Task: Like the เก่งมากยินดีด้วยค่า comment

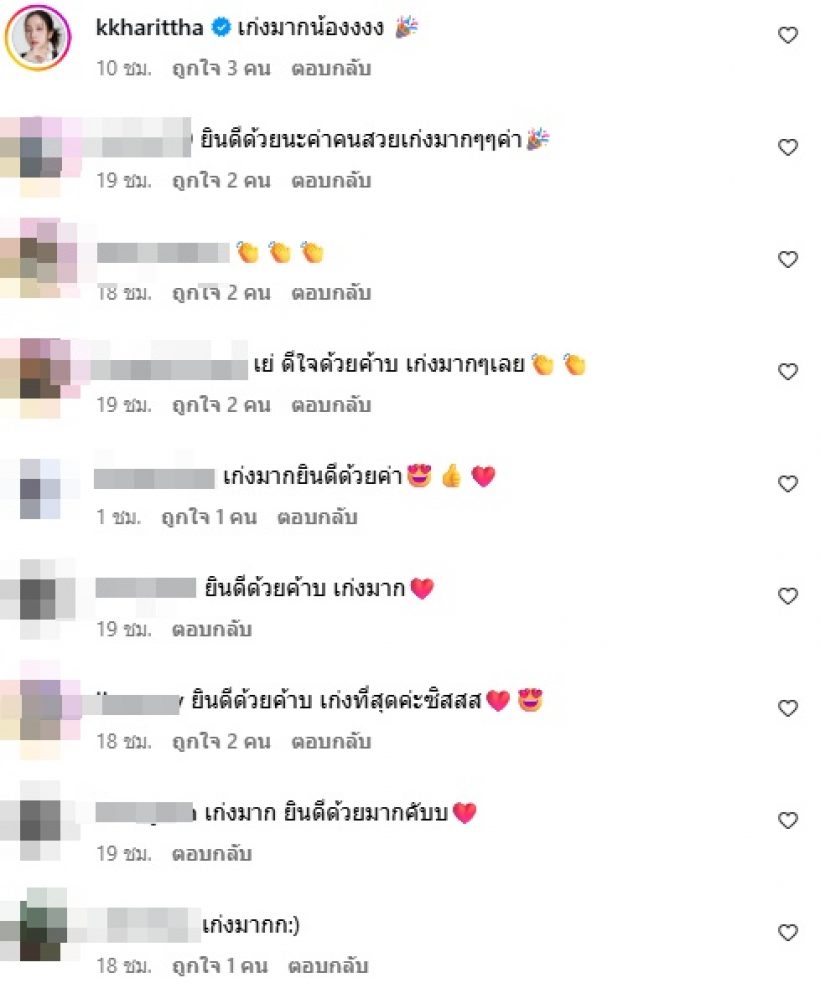Action: pos(787,484)
